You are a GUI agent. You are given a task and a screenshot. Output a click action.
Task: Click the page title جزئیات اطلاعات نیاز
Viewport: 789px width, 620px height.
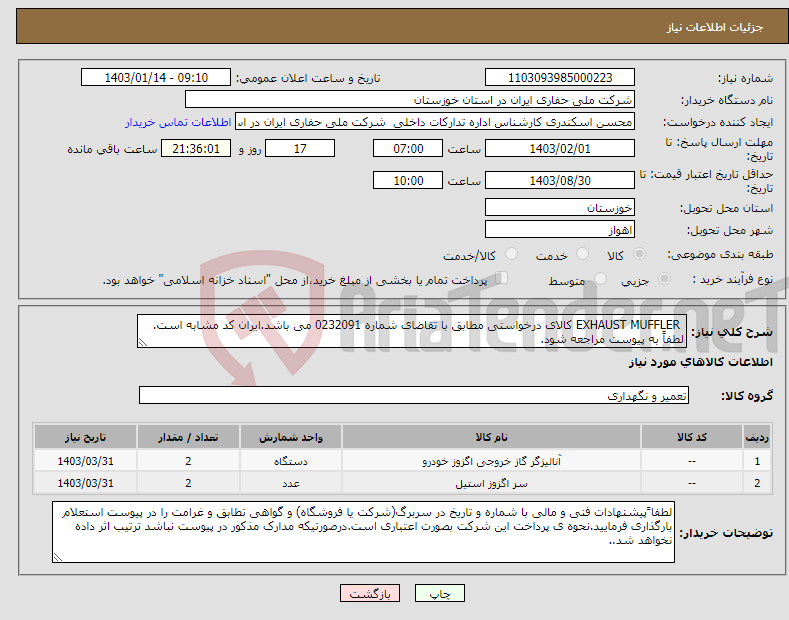pos(715,27)
